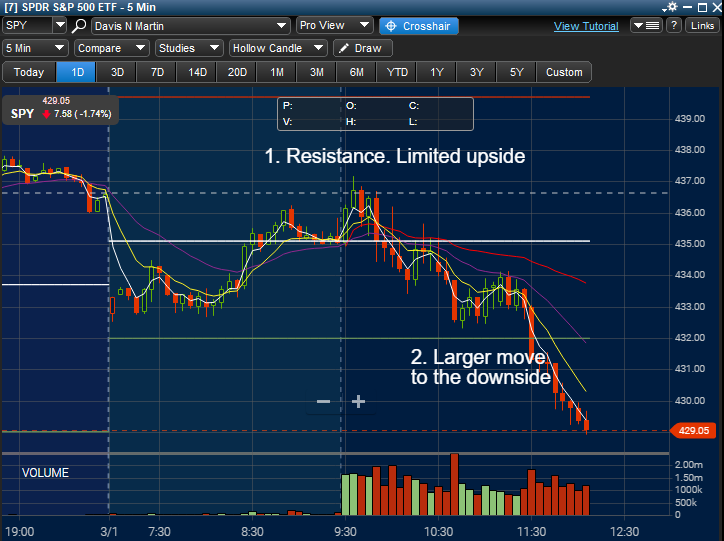The width and height of the screenshot is (724, 541).
Task: Click the 435.00 price axis label
Action: [x=690, y=243]
